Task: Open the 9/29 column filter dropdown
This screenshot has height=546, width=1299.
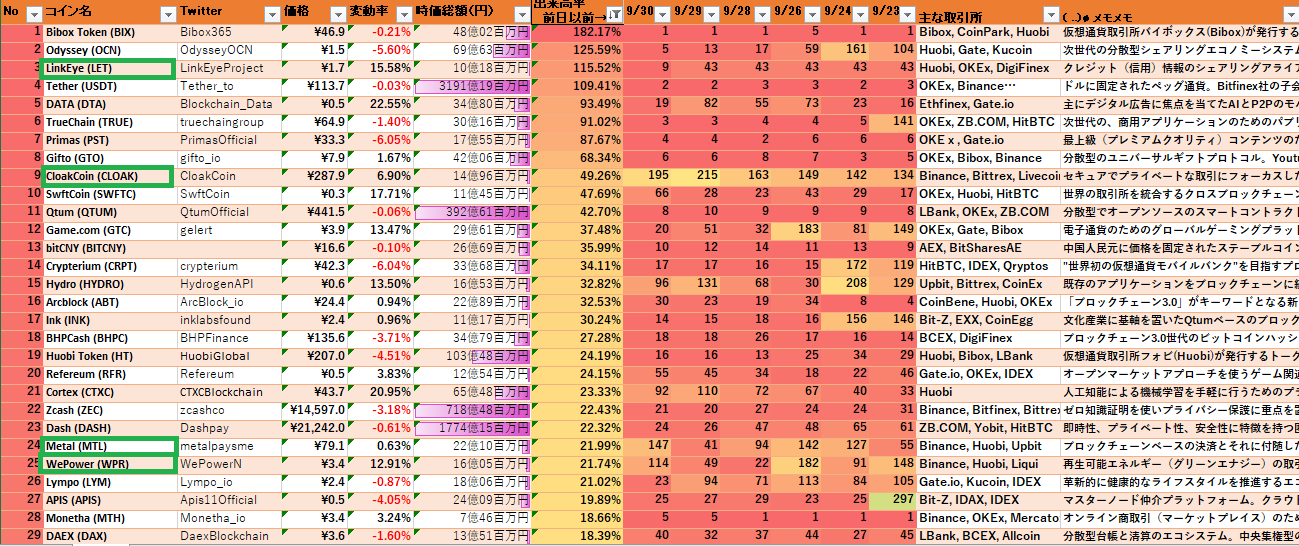Action: (713, 14)
